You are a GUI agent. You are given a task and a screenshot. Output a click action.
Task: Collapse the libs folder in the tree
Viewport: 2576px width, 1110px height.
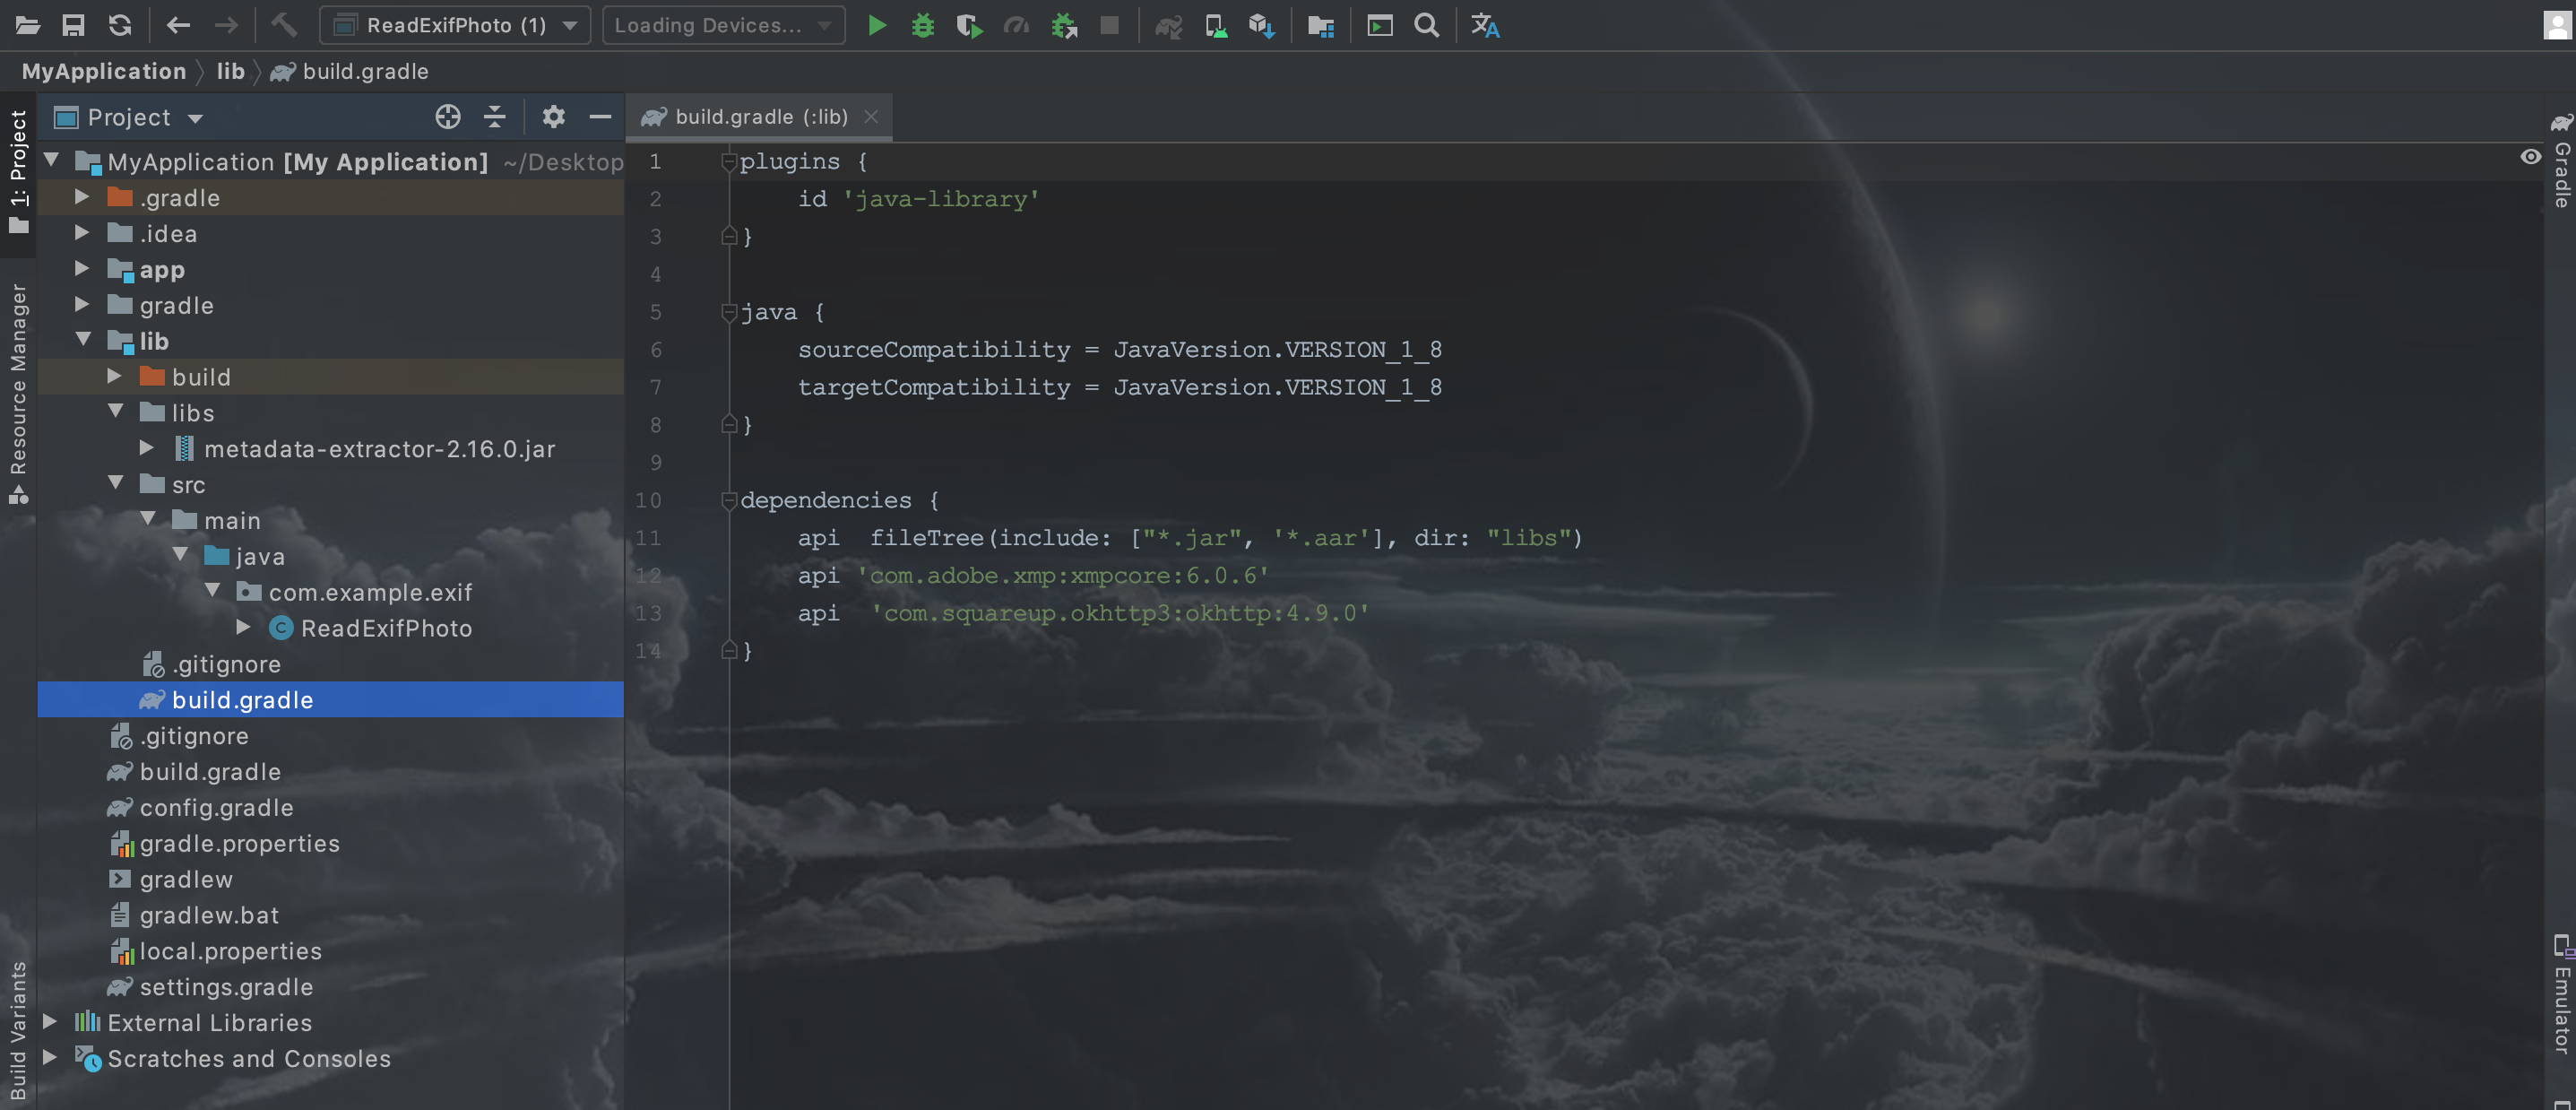[x=115, y=412]
